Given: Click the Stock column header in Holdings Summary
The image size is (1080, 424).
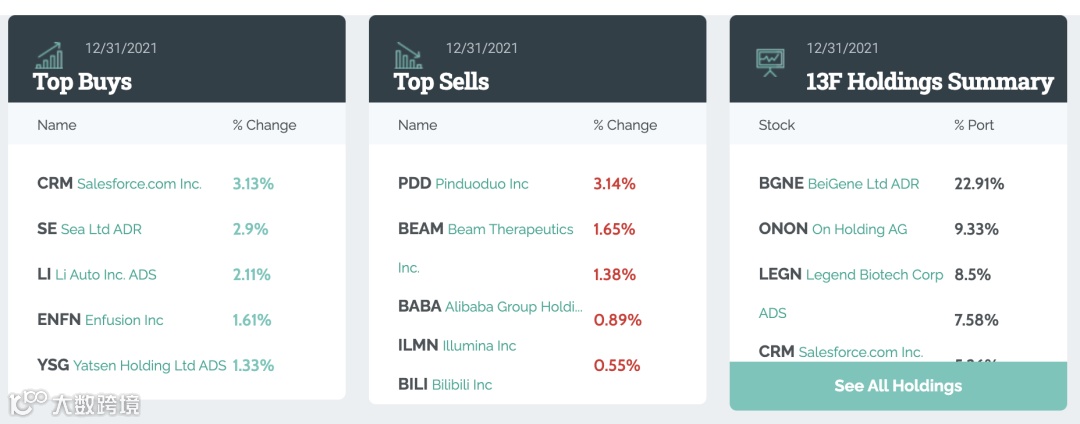Looking at the screenshot, I should click(x=776, y=125).
